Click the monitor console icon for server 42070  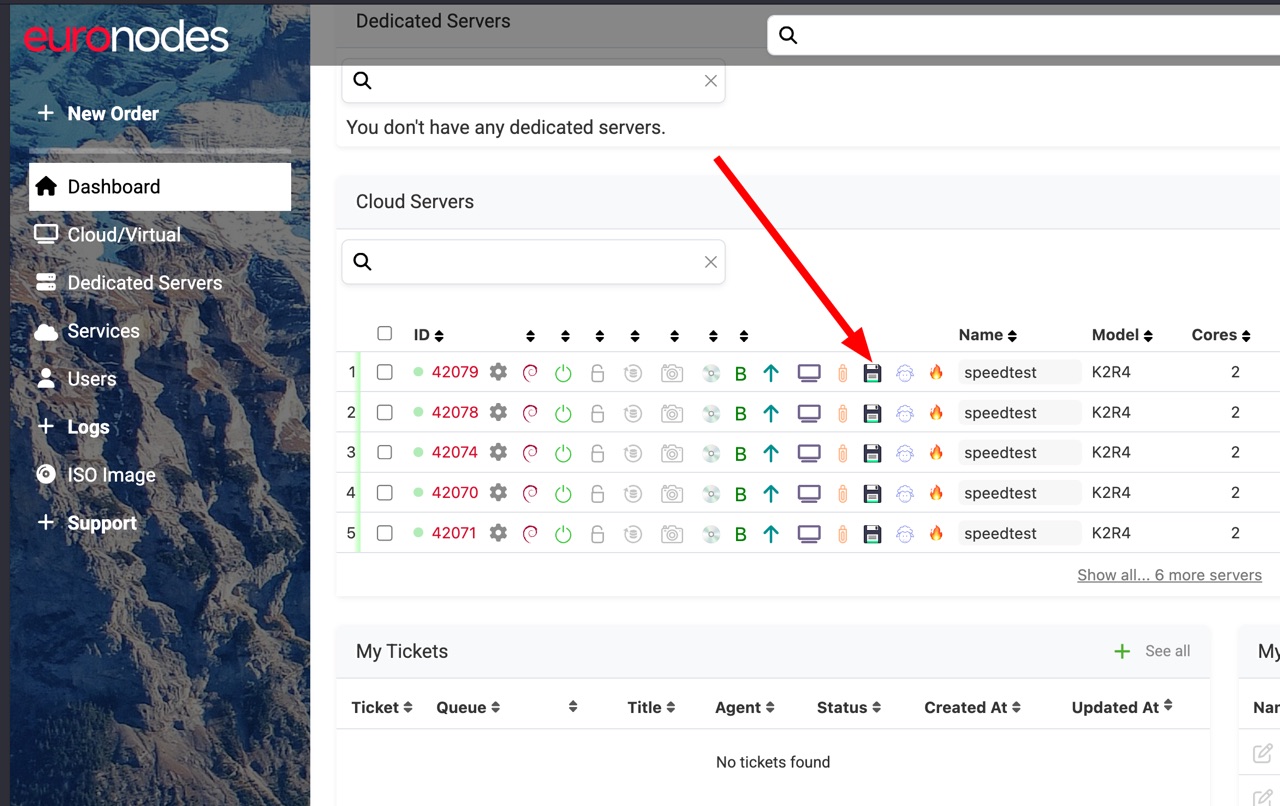tap(808, 493)
